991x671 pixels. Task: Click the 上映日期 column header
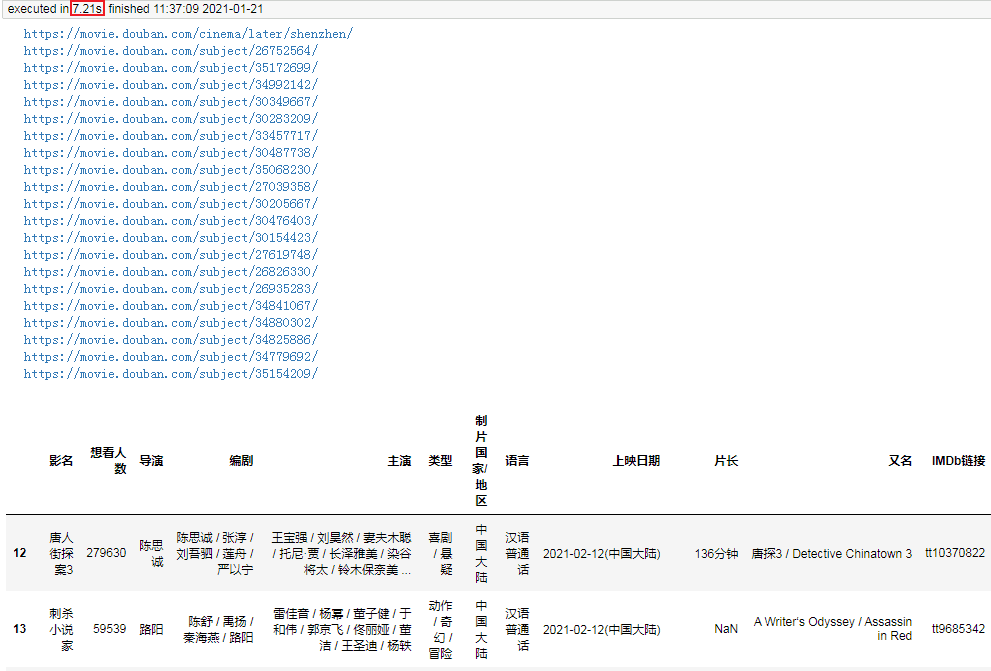636,461
